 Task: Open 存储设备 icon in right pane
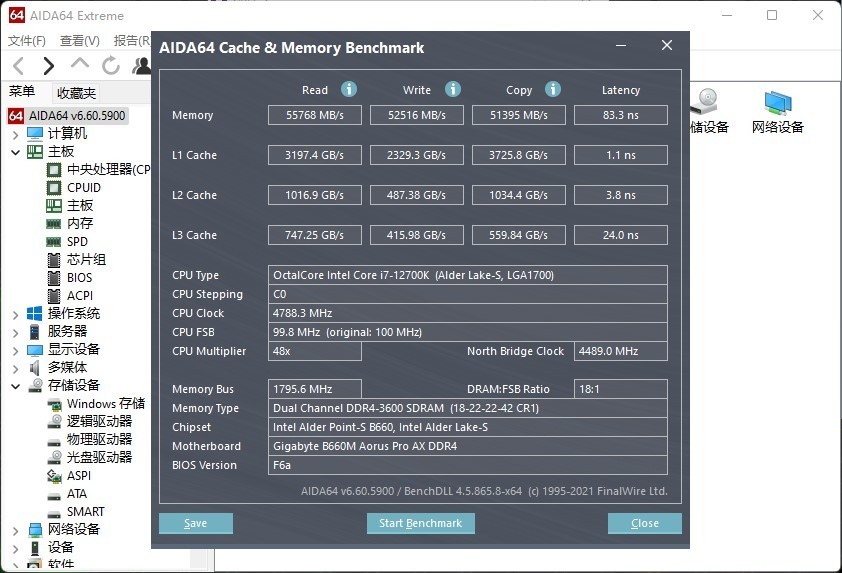(709, 112)
